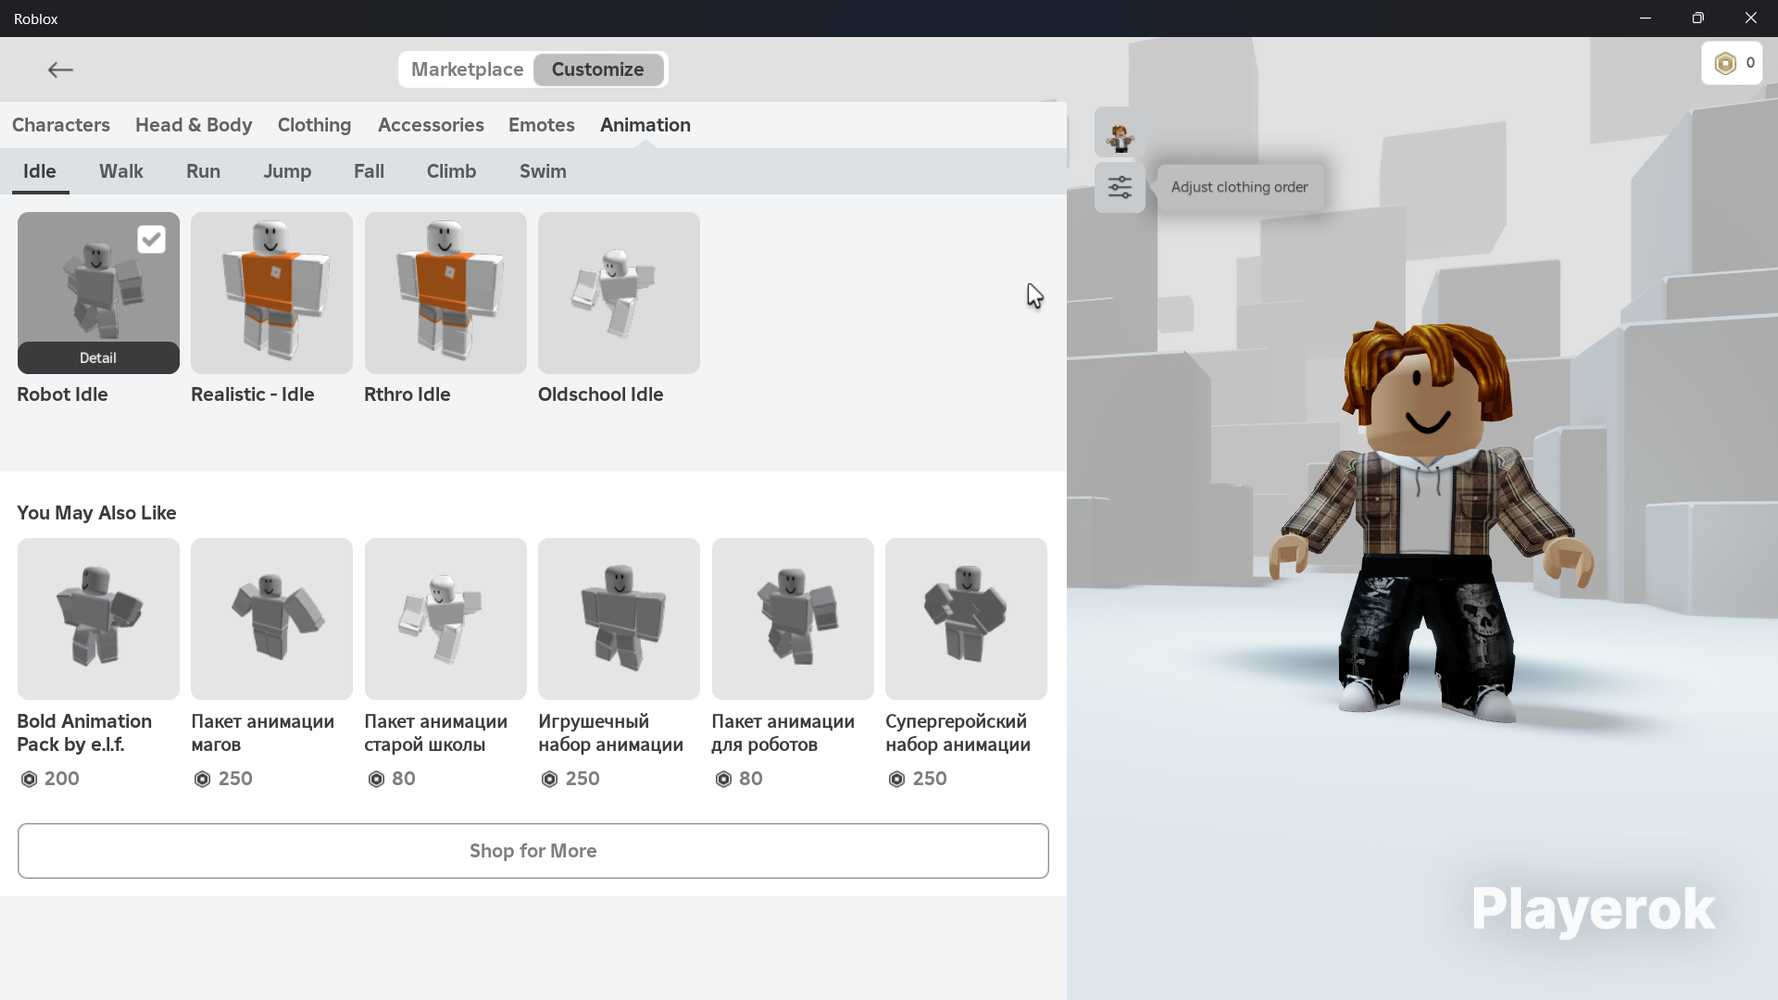Open the Head & Body tab

[x=194, y=125]
